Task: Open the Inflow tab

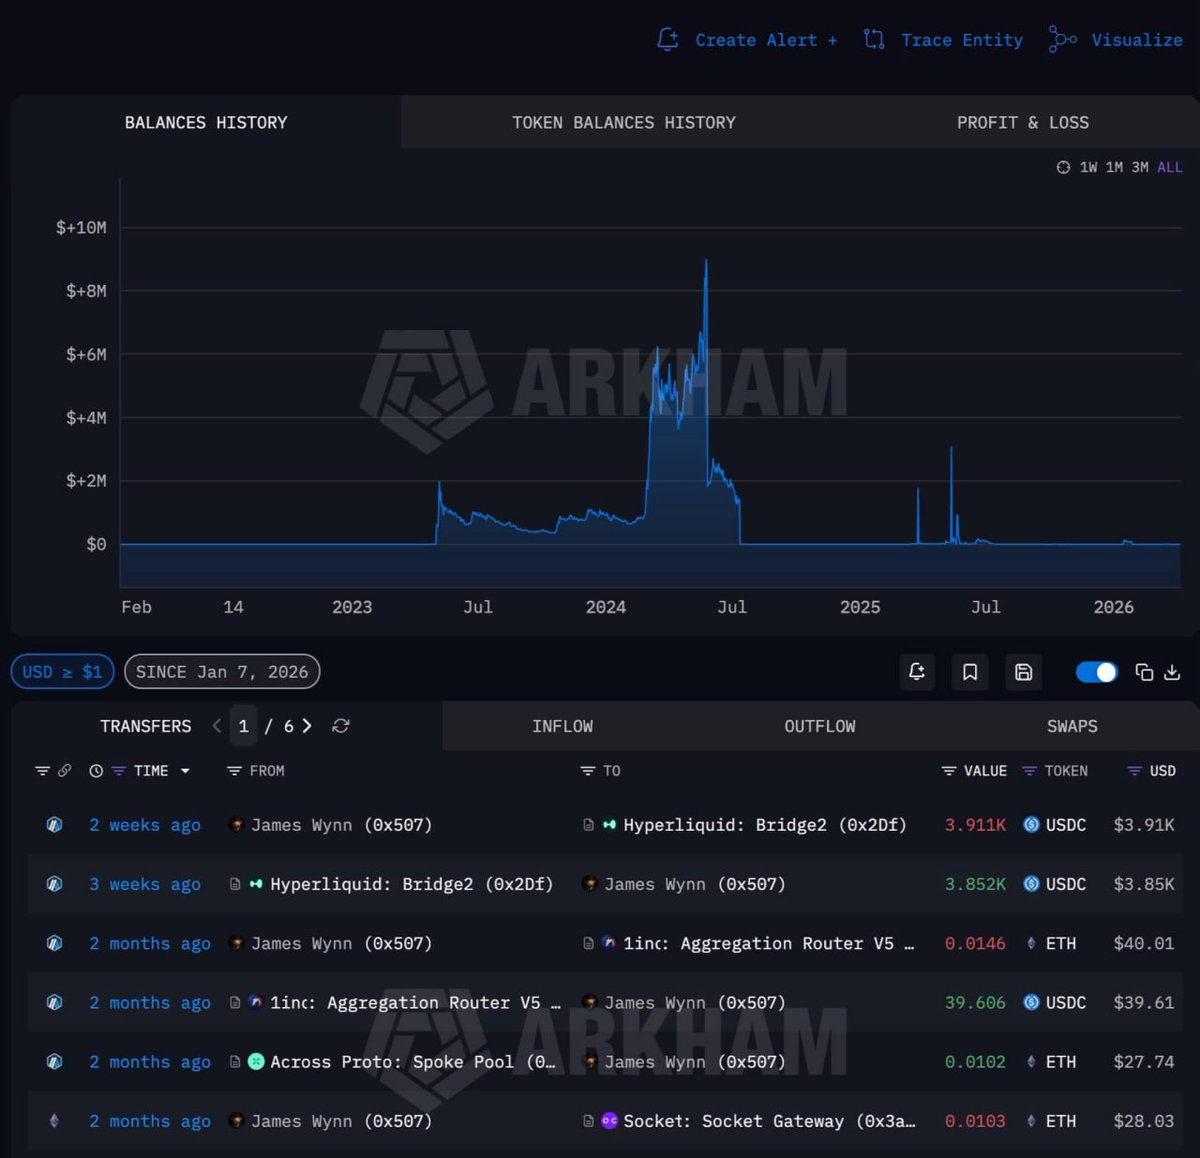Action: [562, 726]
